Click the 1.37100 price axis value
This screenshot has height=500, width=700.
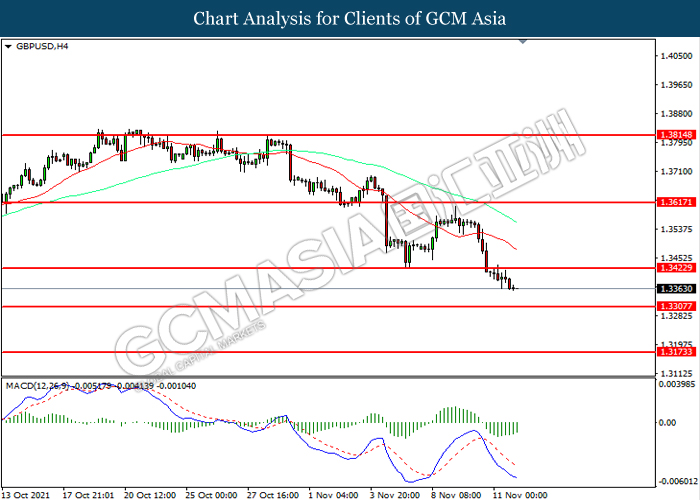point(676,171)
